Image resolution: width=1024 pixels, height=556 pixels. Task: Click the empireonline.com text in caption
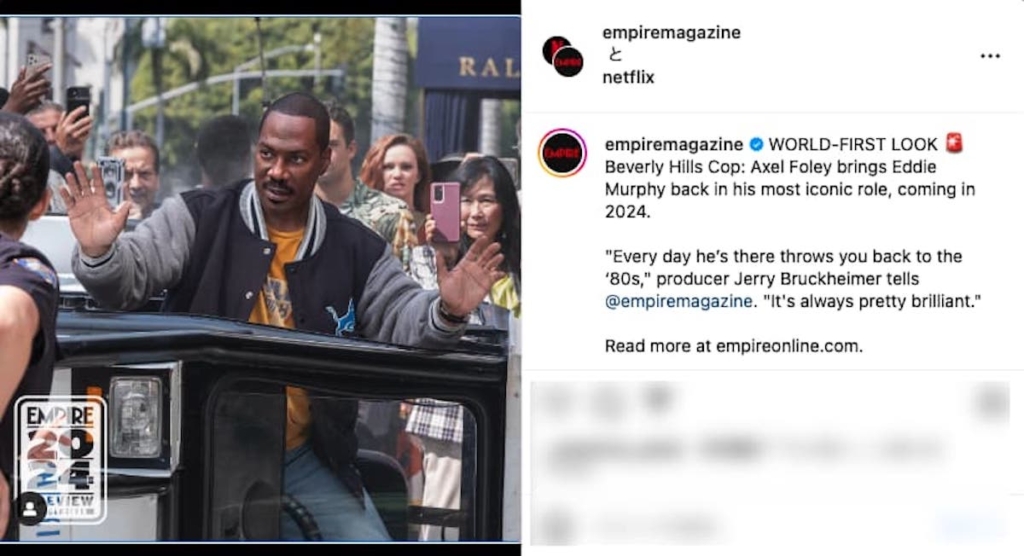[788, 346]
